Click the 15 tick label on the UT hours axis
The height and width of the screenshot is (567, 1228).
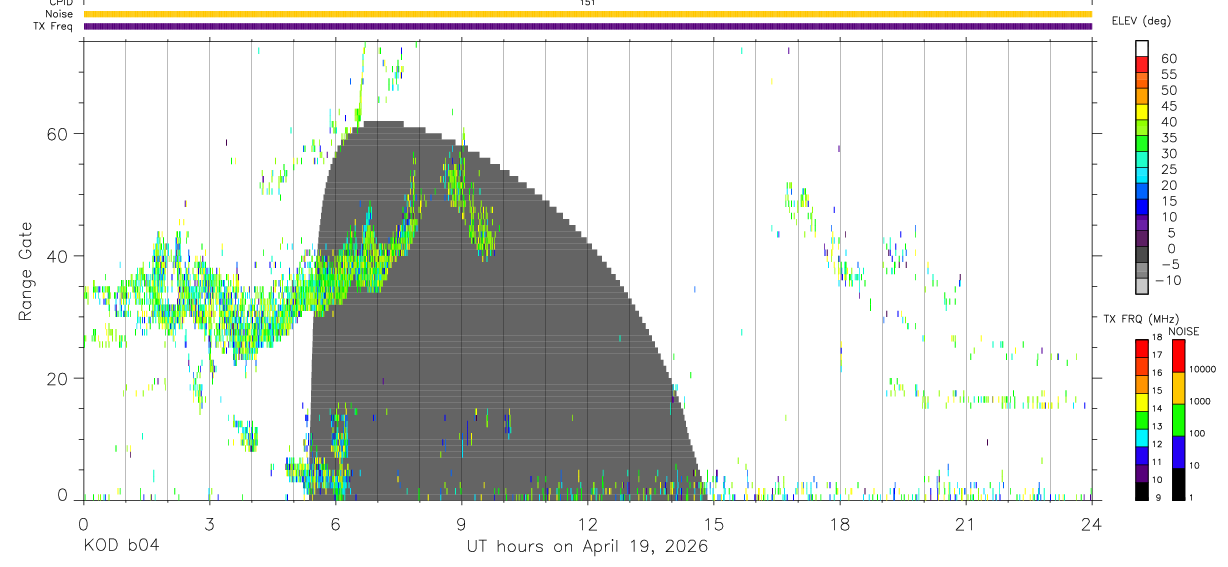click(x=713, y=523)
